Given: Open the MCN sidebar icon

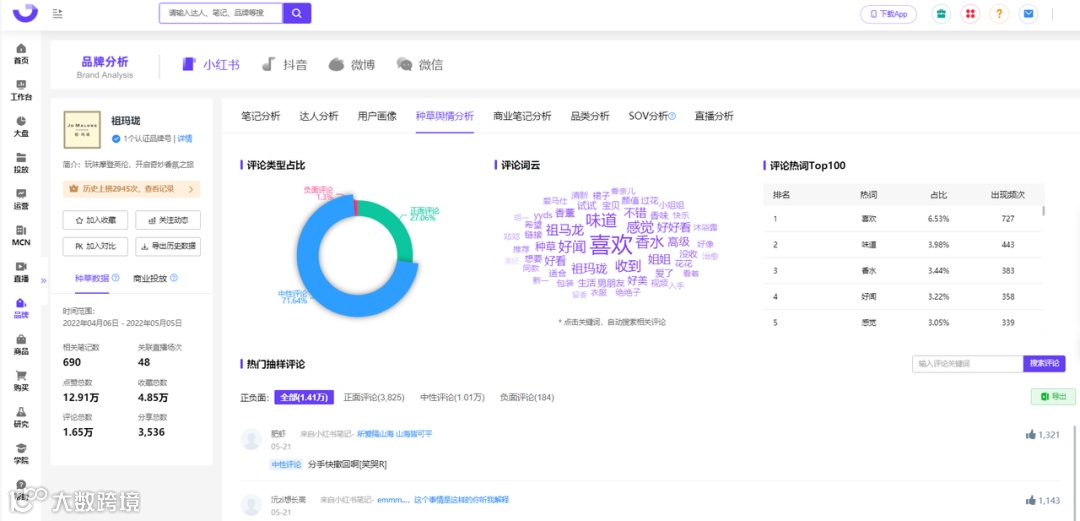Looking at the screenshot, I should pos(21,236).
